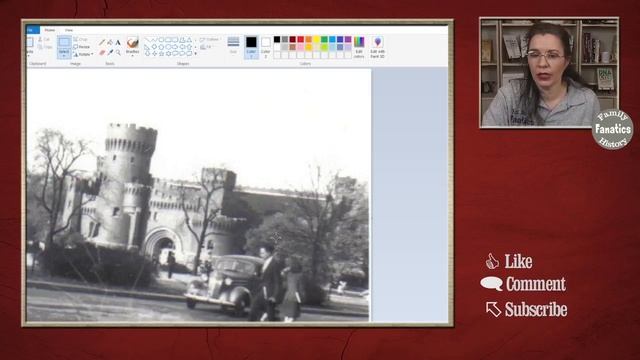Image resolution: width=640 pixels, height=360 pixels.
Task: Choose the Rounded rectangle shape
Action: [x=175, y=40]
